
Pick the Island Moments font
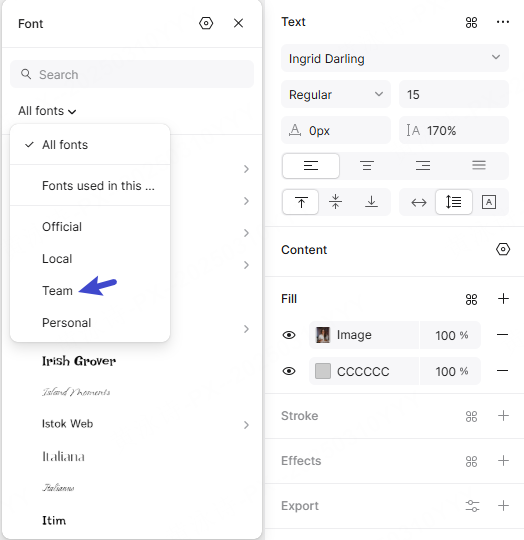pyautogui.click(x=76, y=392)
